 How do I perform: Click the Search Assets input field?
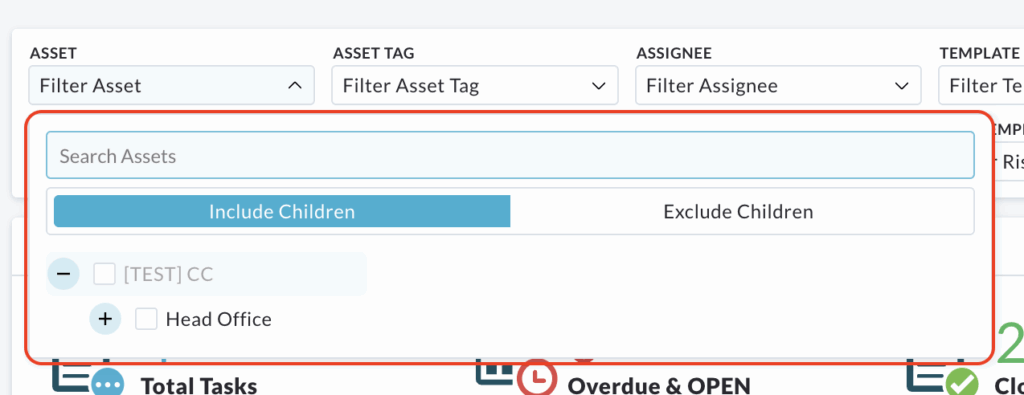(x=510, y=156)
